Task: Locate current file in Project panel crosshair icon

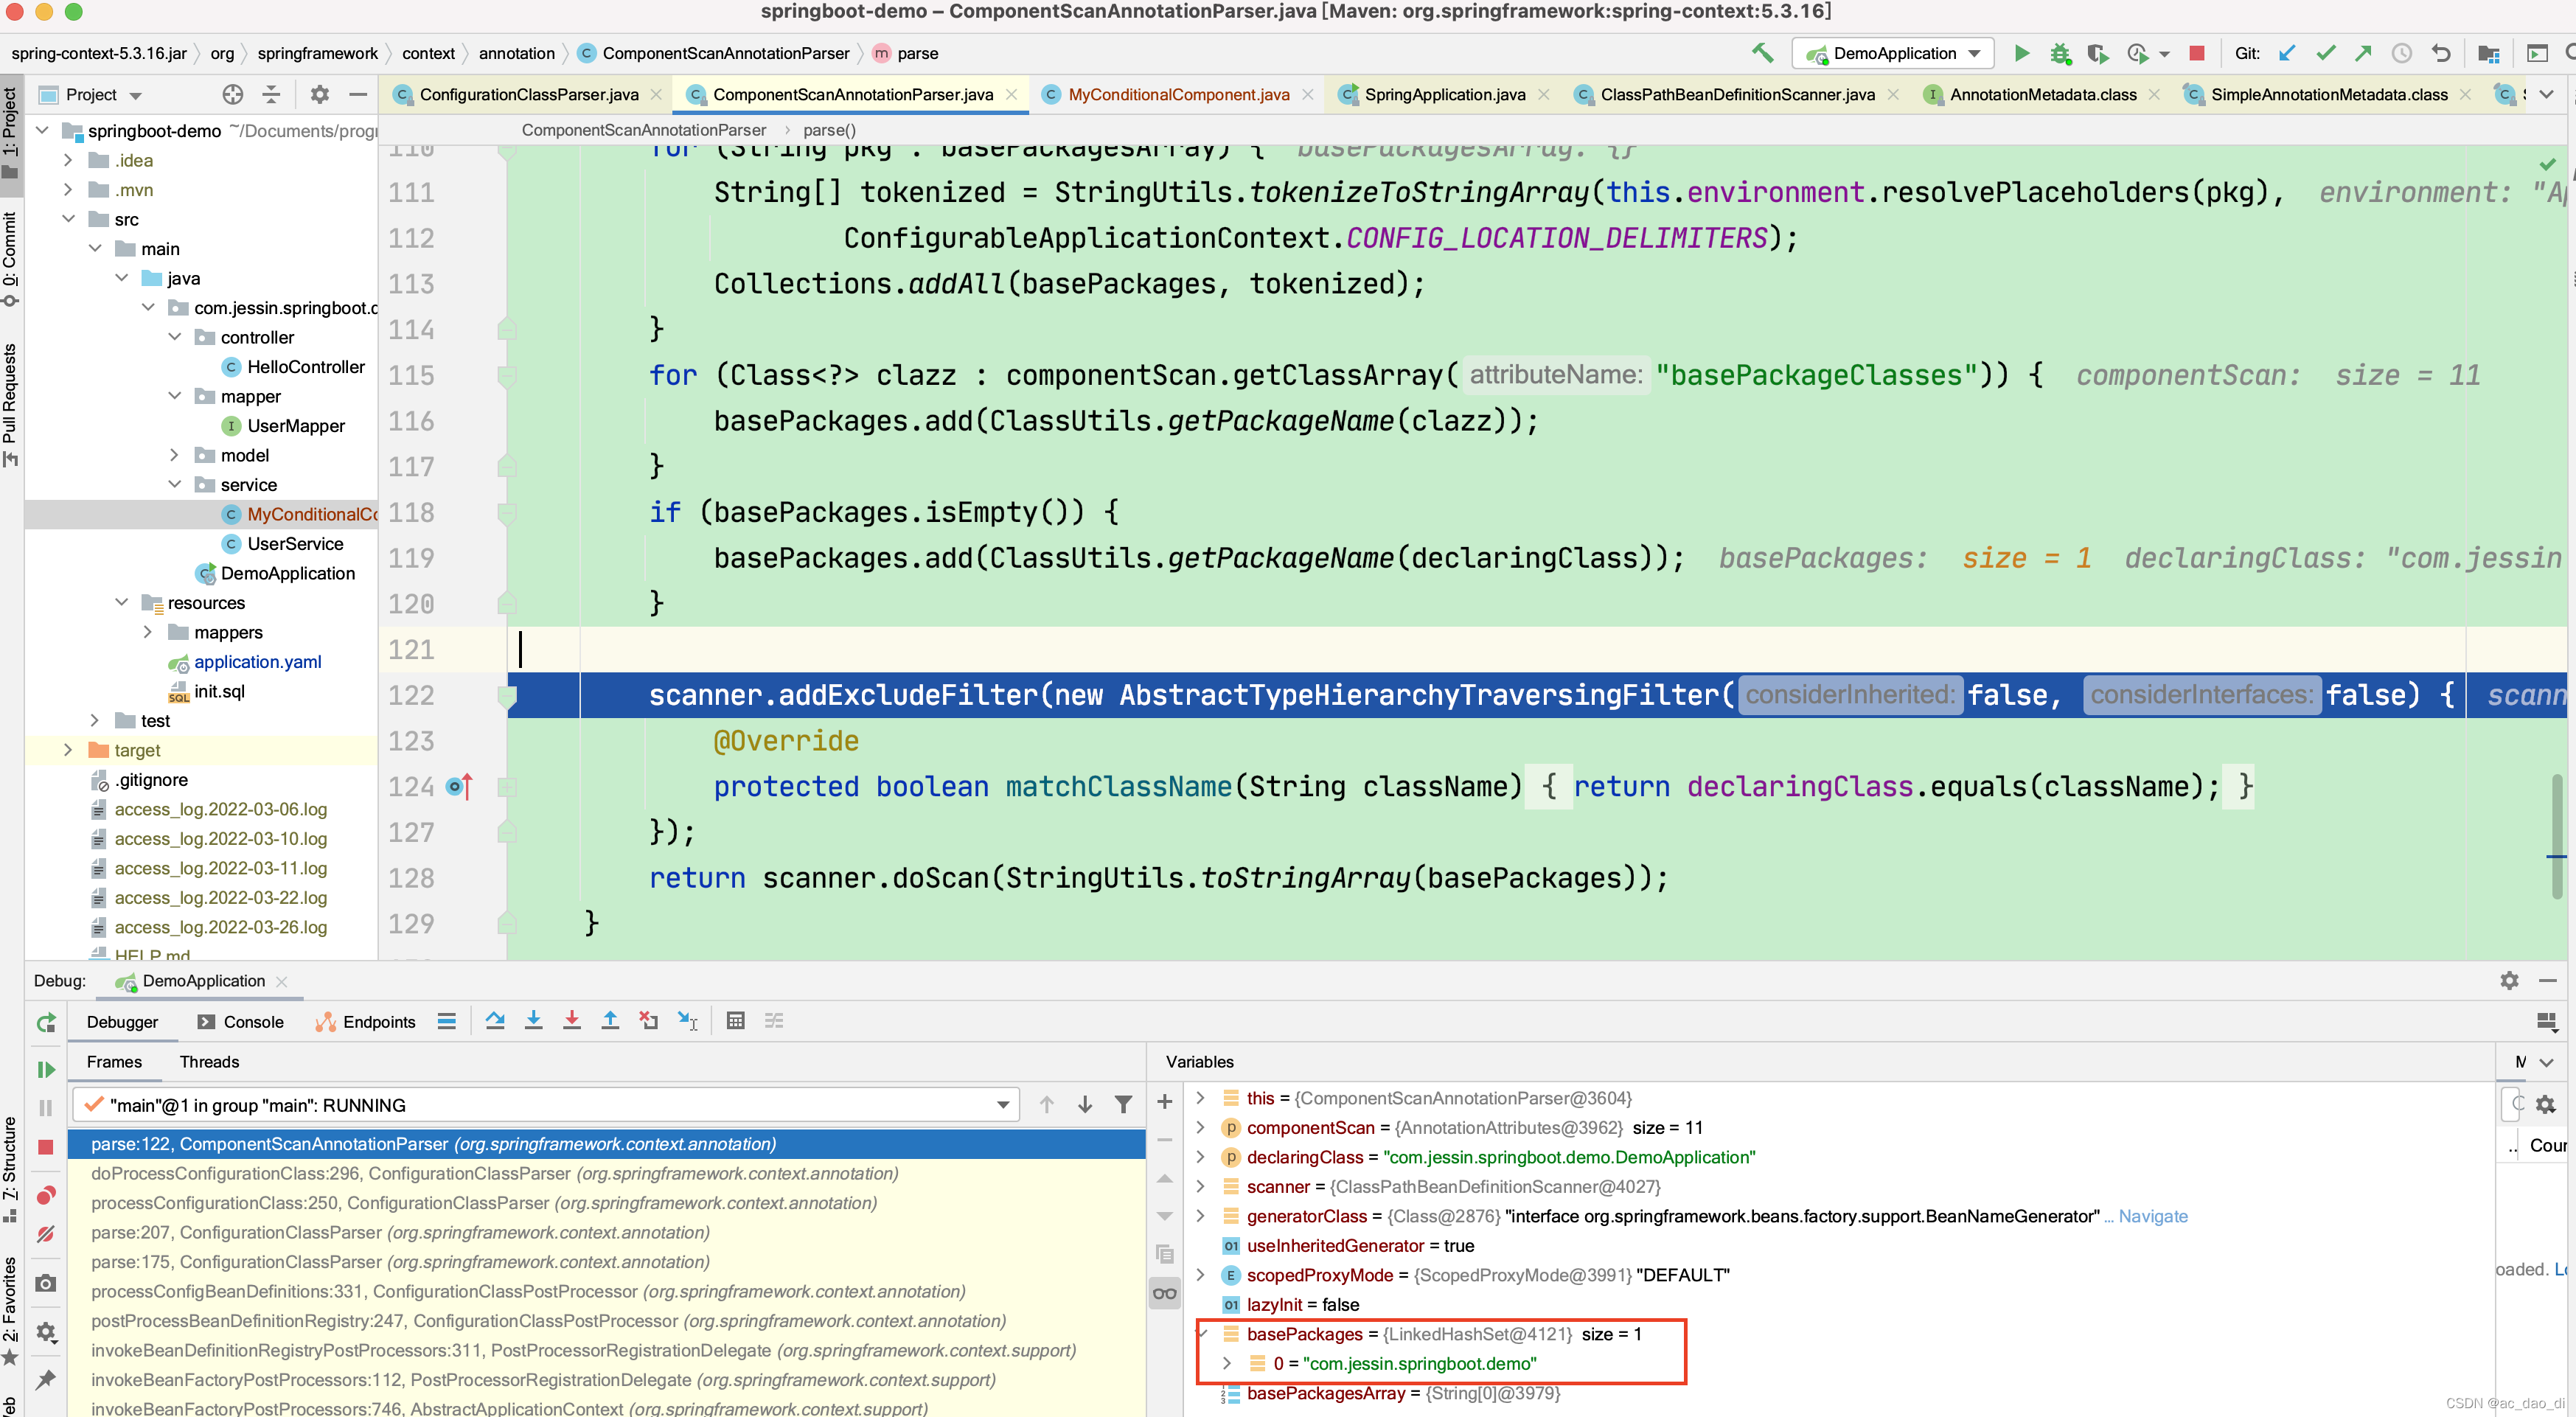Action: tap(232, 94)
